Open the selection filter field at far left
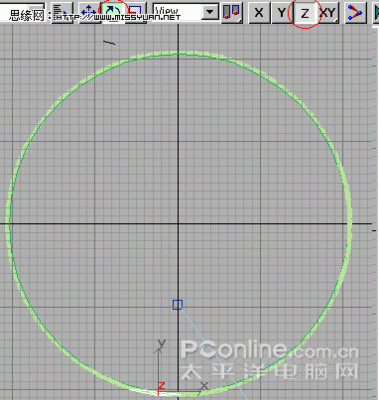Screen dimensions: 379x400 (x=22, y=12)
